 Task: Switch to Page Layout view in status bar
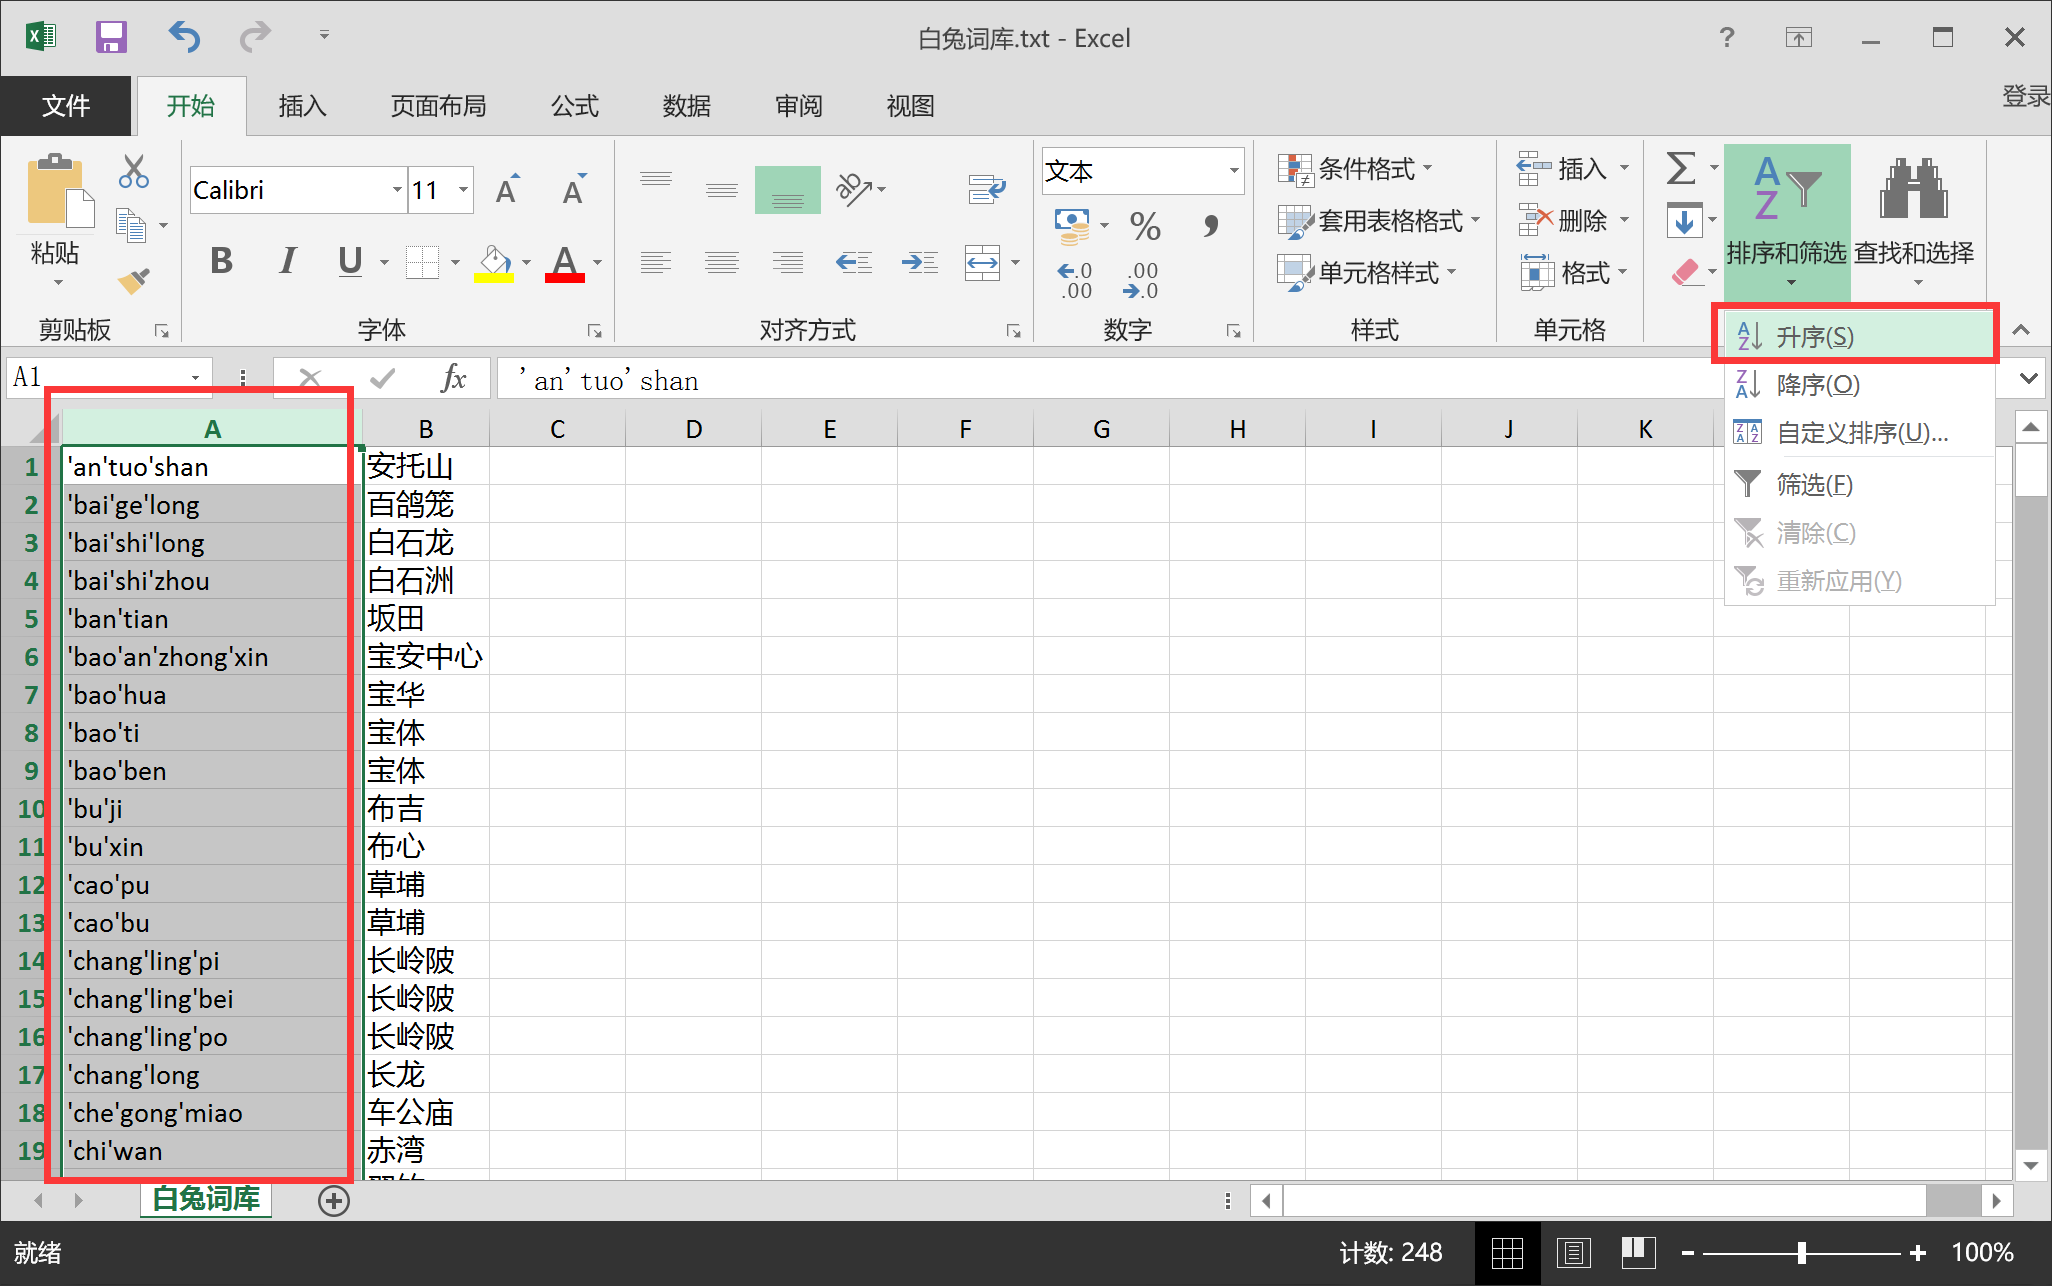1573,1252
